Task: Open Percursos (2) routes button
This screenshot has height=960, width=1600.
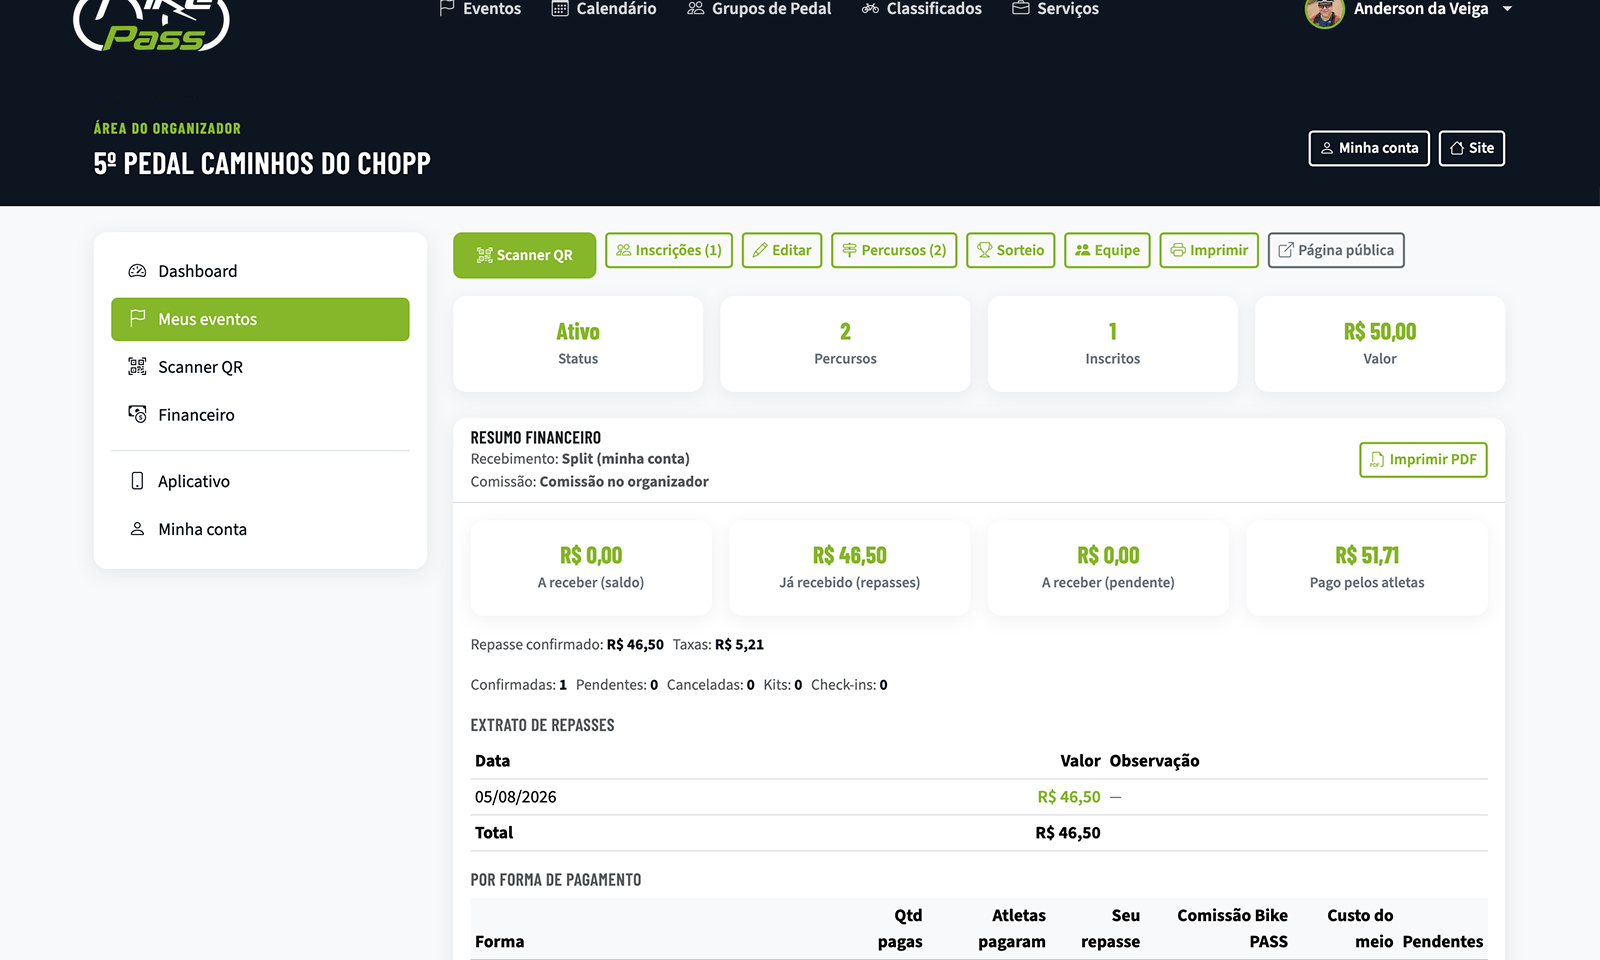Action: tap(894, 250)
